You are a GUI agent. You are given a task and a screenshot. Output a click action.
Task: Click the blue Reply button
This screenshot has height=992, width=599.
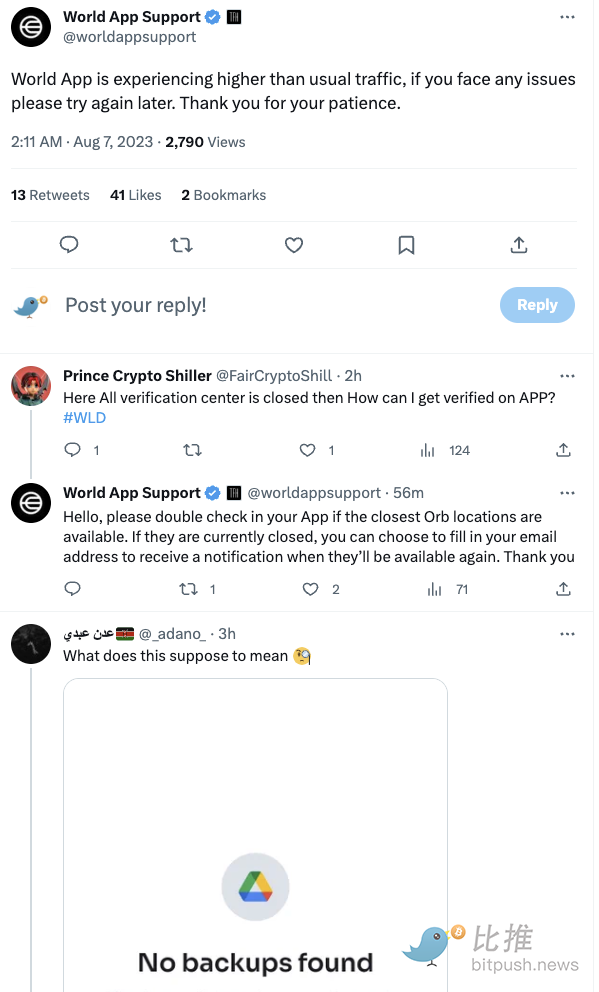pyautogui.click(x=537, y=305)
